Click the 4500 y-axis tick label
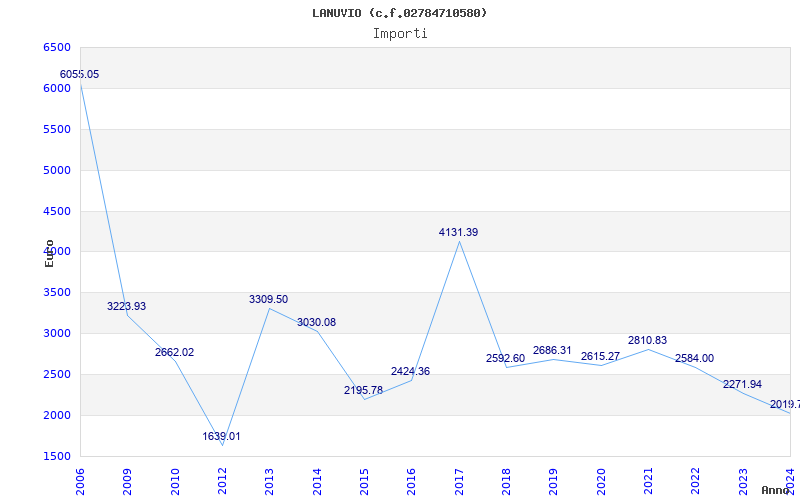 tap(57, 211)
